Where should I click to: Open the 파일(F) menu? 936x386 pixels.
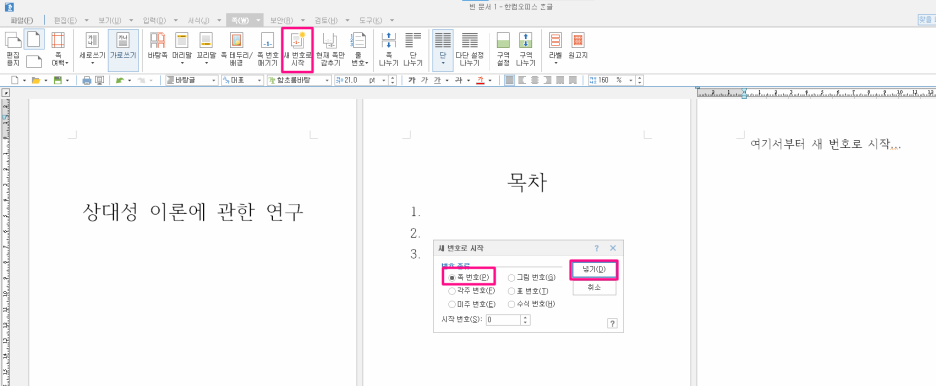coord(23,20)
